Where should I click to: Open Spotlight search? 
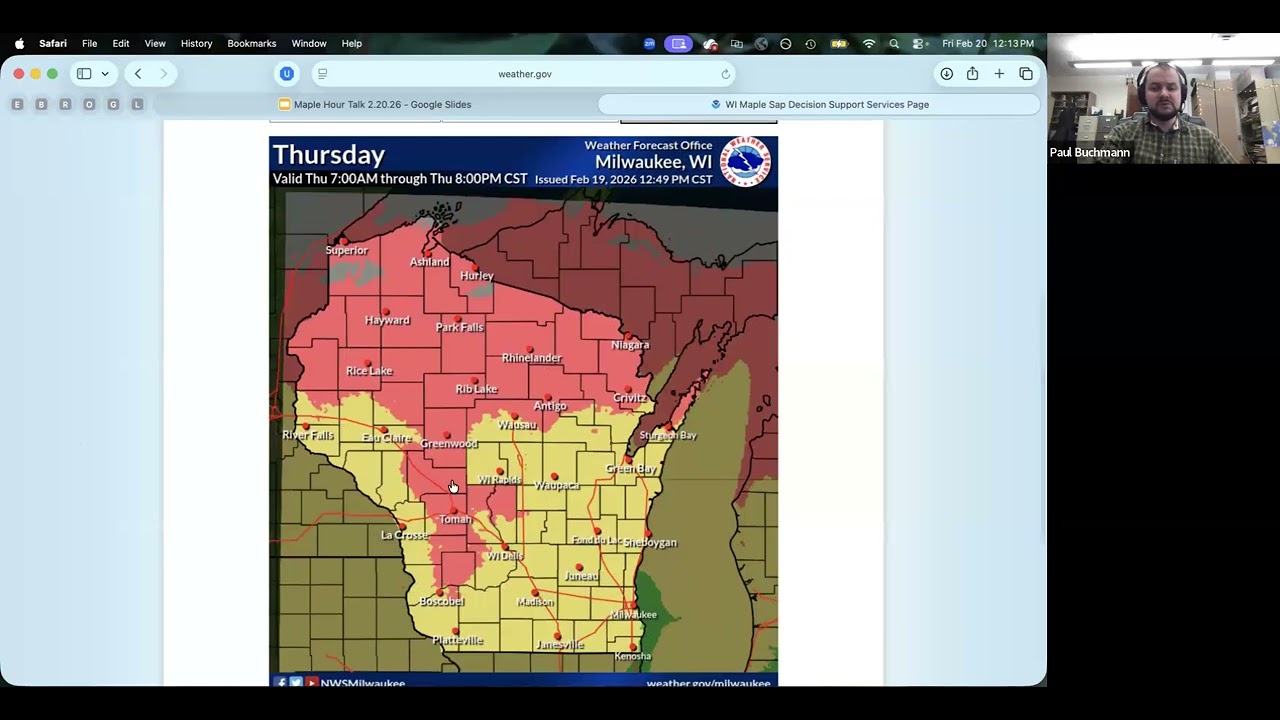(894, 43)
